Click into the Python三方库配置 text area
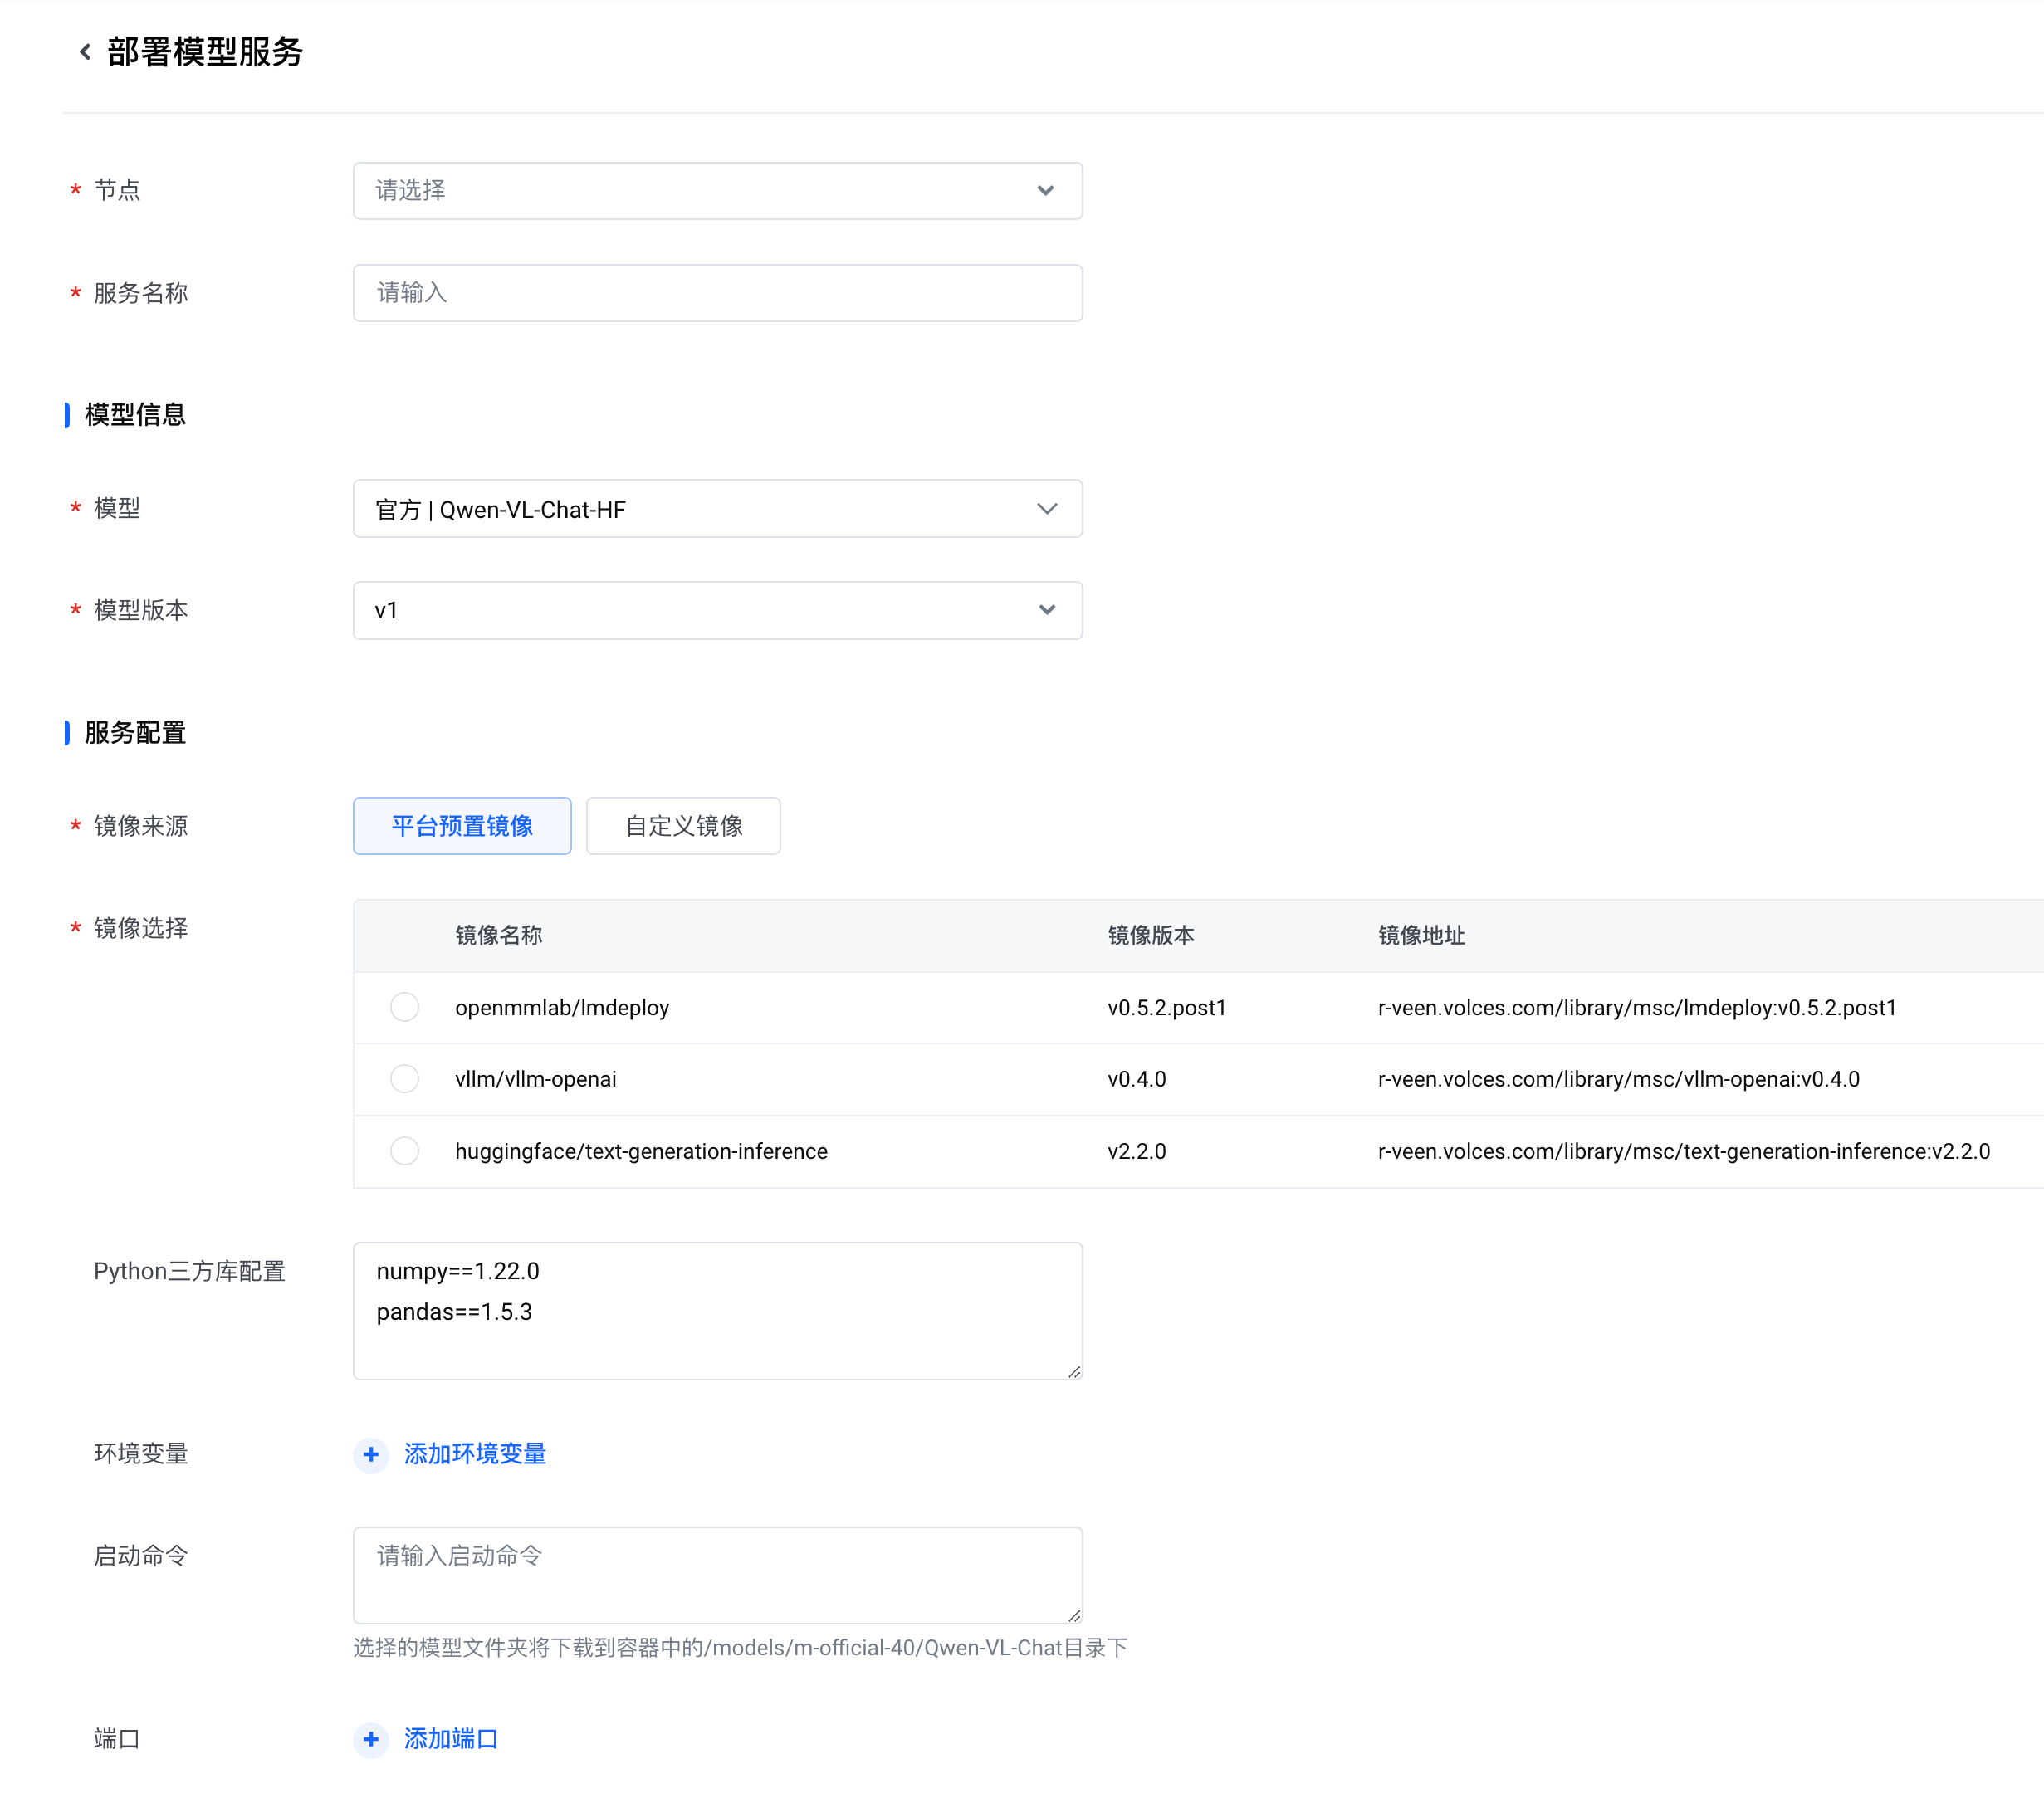Viewport: 2044px width, 1793px height. click(x=717, y=1311)
